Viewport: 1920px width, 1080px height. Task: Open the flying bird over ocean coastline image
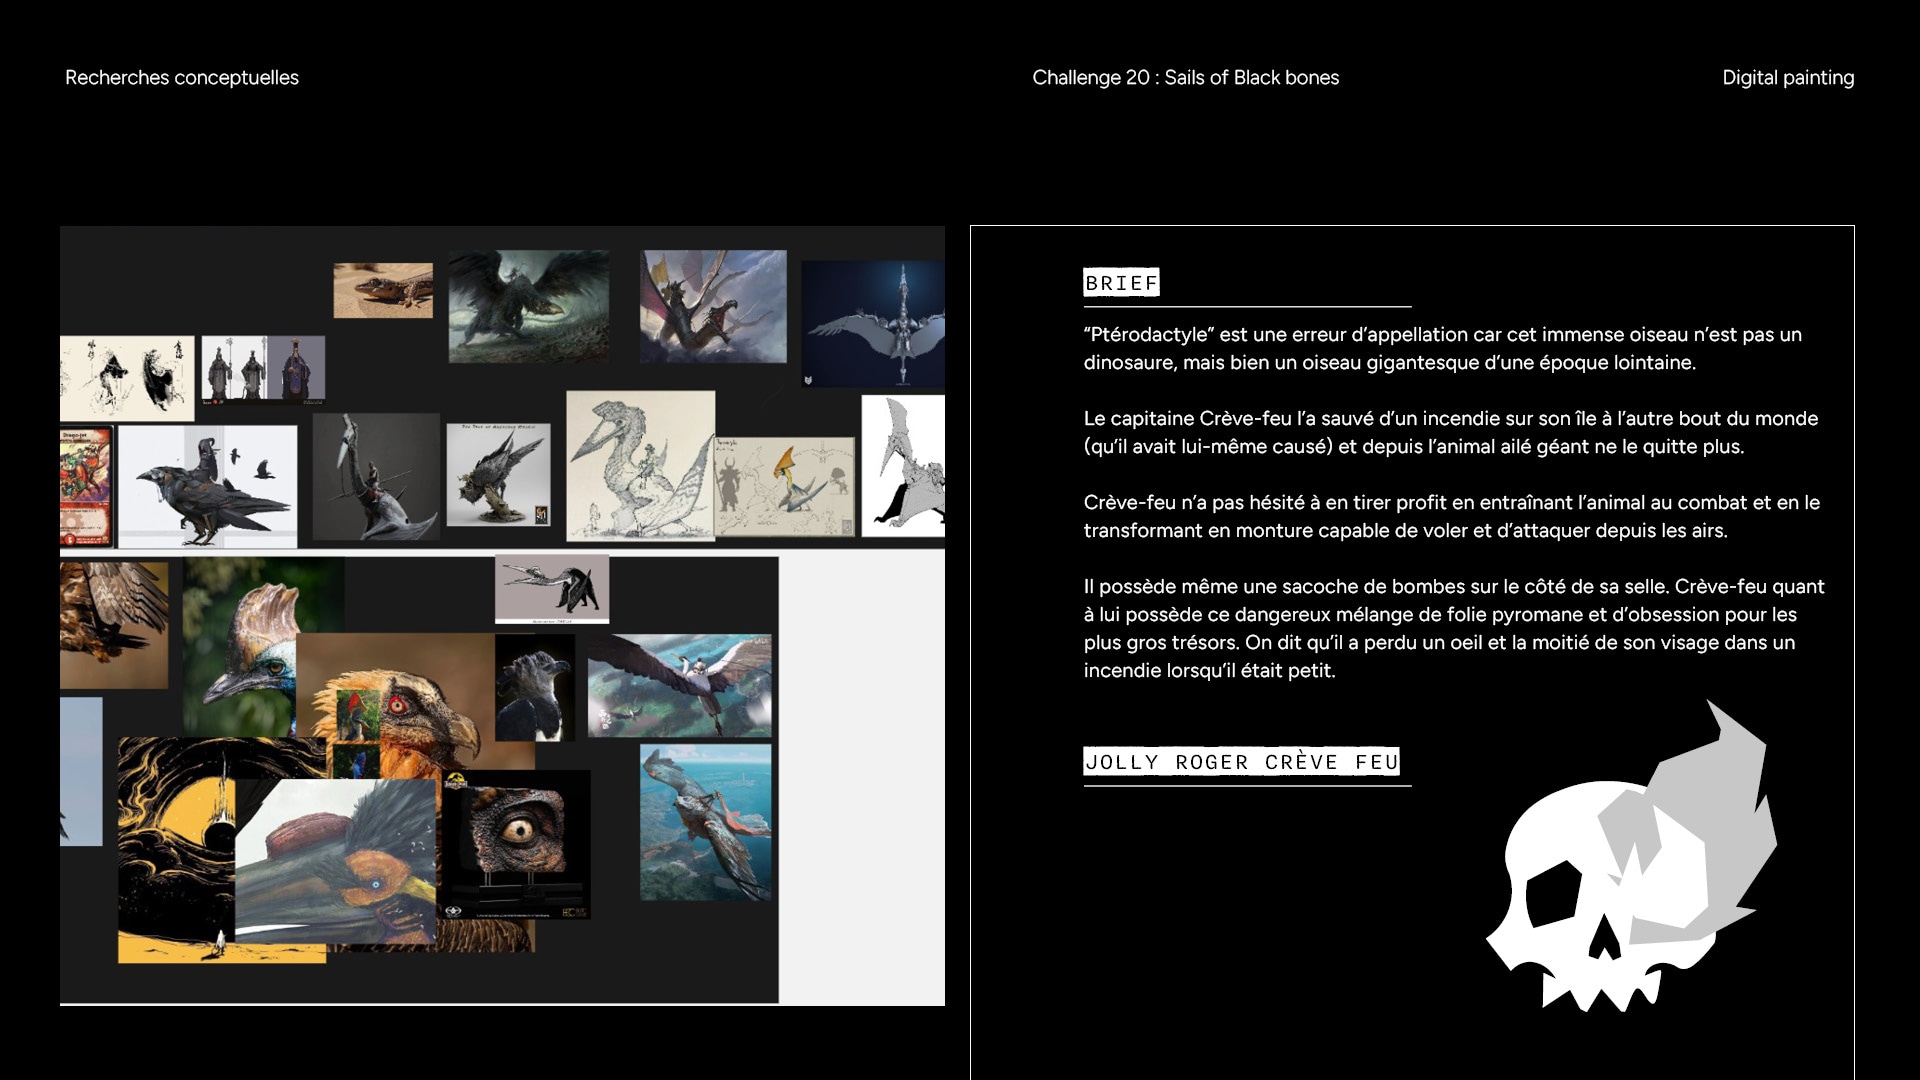(706, 822)
